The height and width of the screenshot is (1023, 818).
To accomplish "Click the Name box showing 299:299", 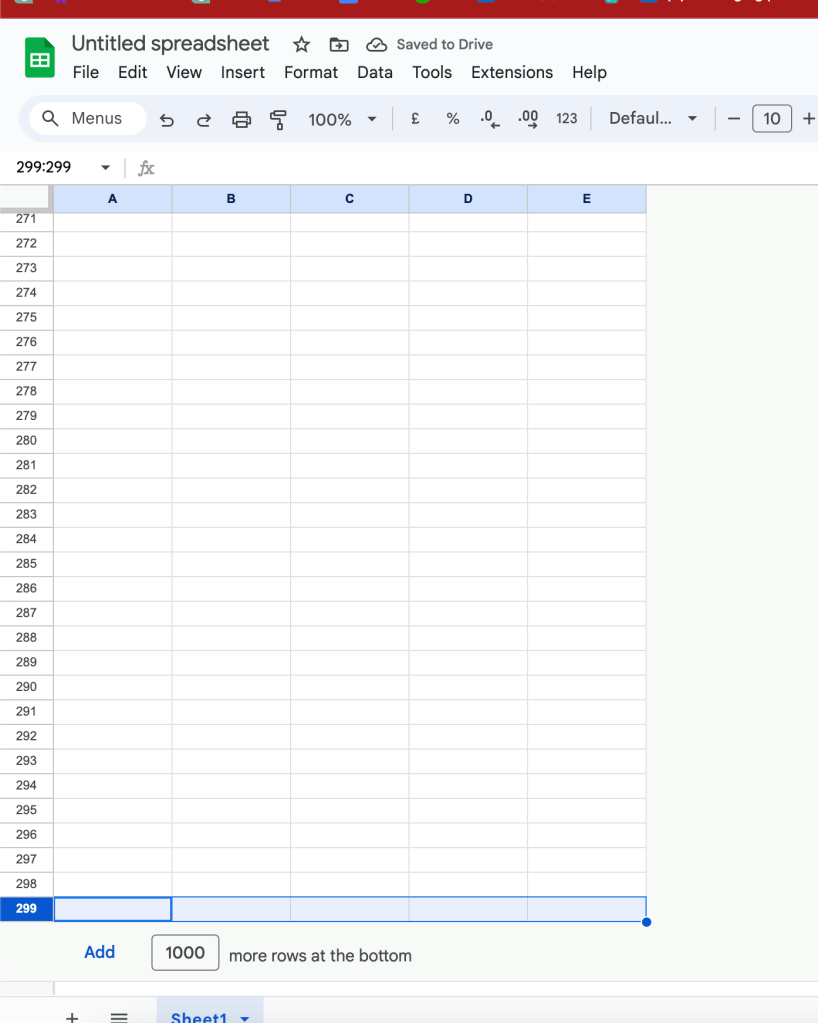I will tap(44, 168).
